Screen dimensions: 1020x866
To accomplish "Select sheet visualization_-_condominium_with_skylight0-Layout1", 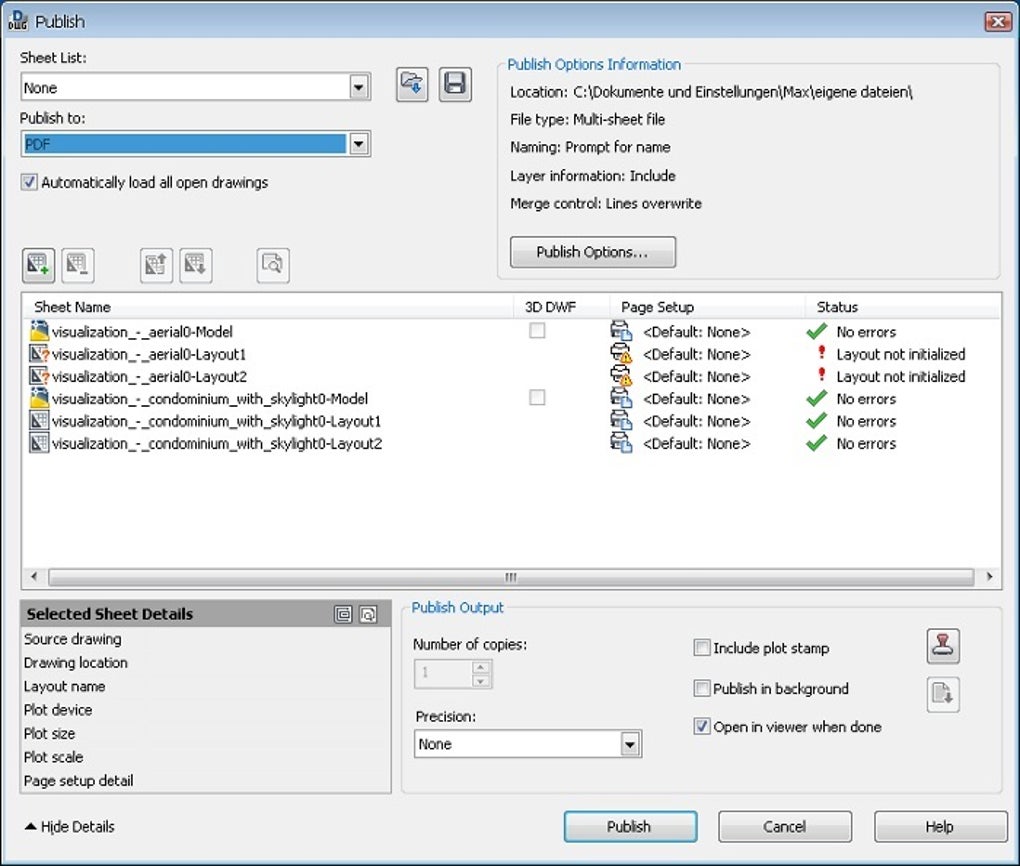I will click(217, 421).
